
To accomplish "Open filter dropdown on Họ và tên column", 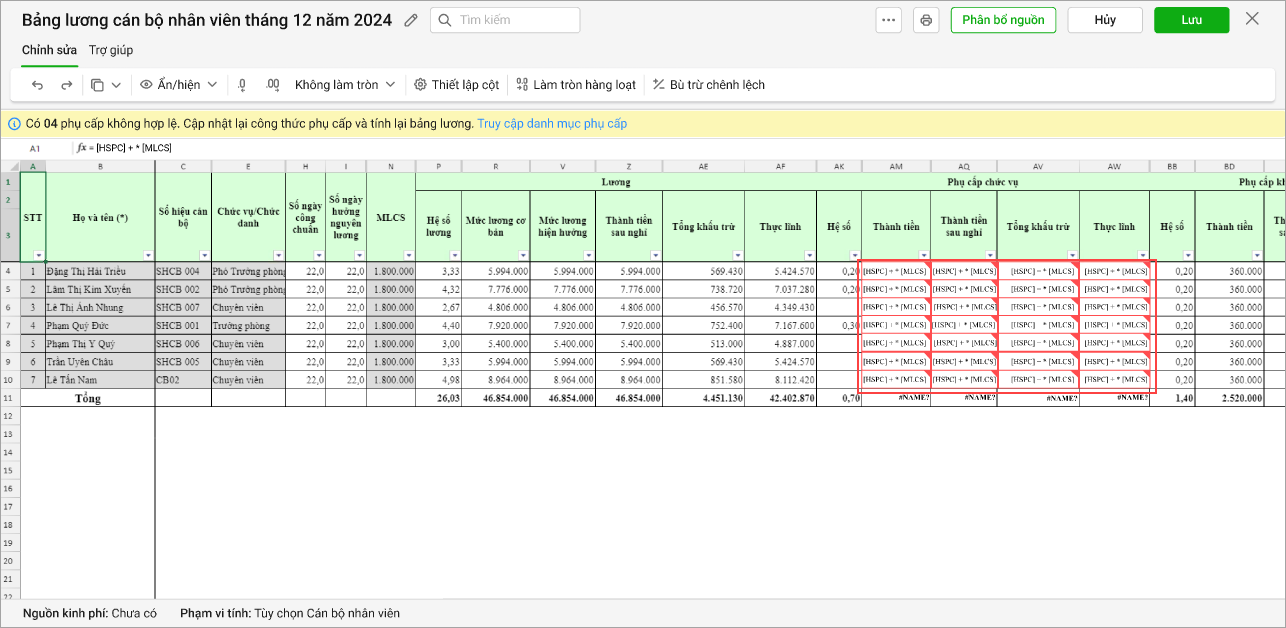I will (x=149, y=256).
